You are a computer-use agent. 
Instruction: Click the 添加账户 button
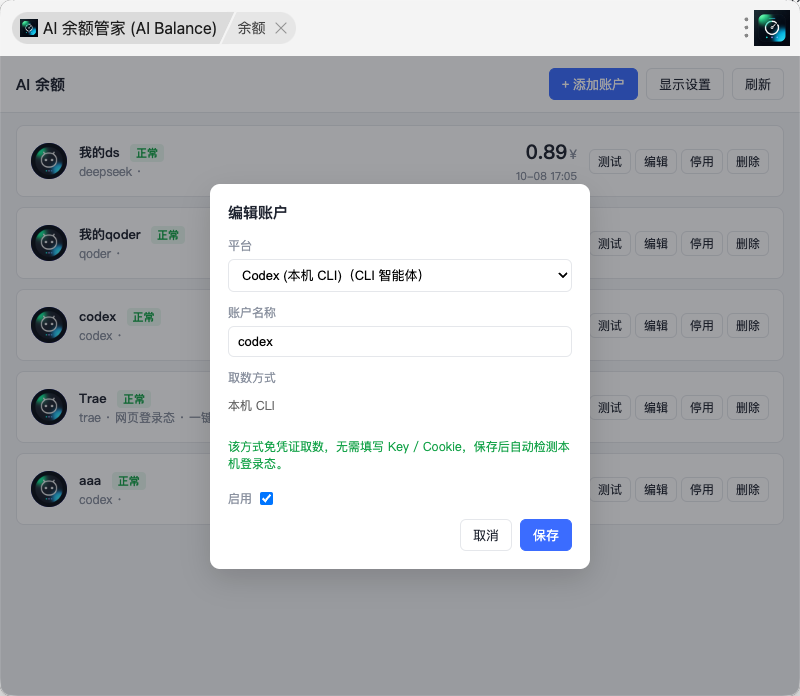click(x=593, y=84)
